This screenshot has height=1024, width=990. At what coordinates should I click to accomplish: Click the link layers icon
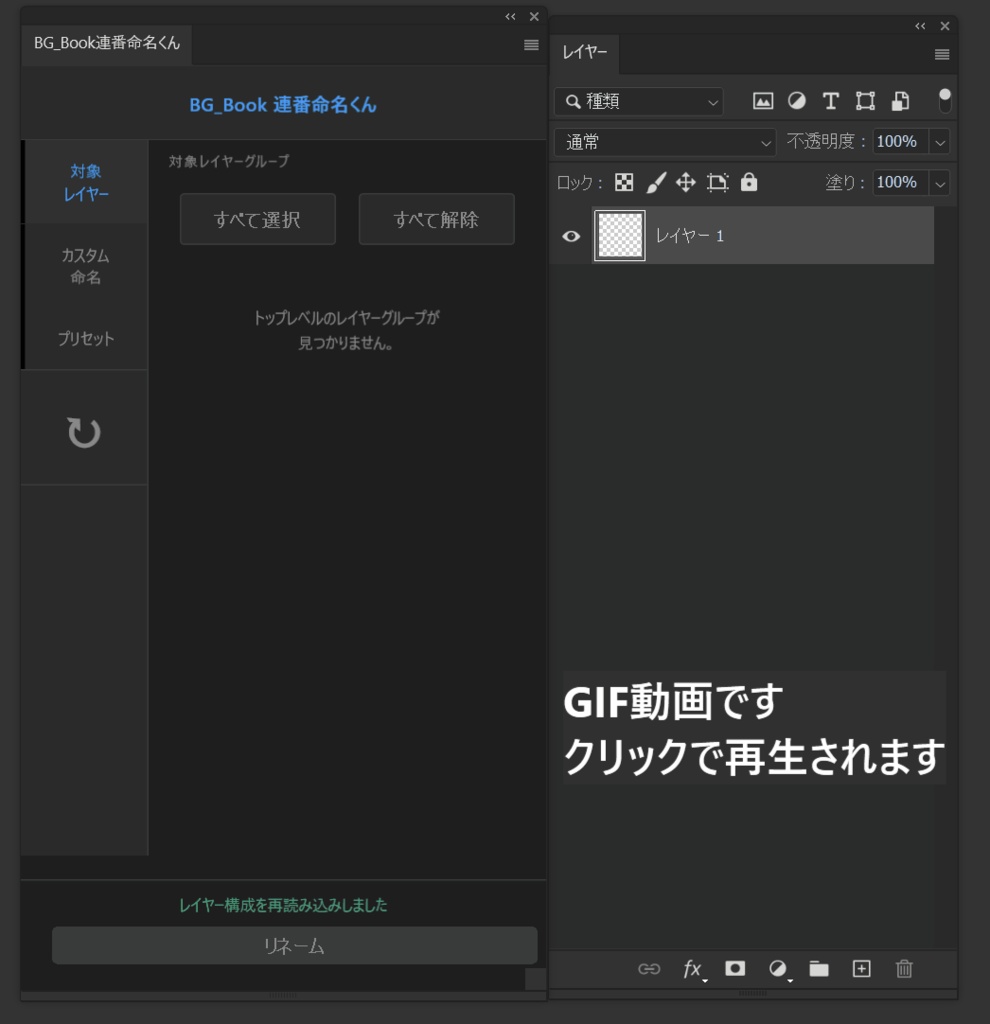click(649, 968)
